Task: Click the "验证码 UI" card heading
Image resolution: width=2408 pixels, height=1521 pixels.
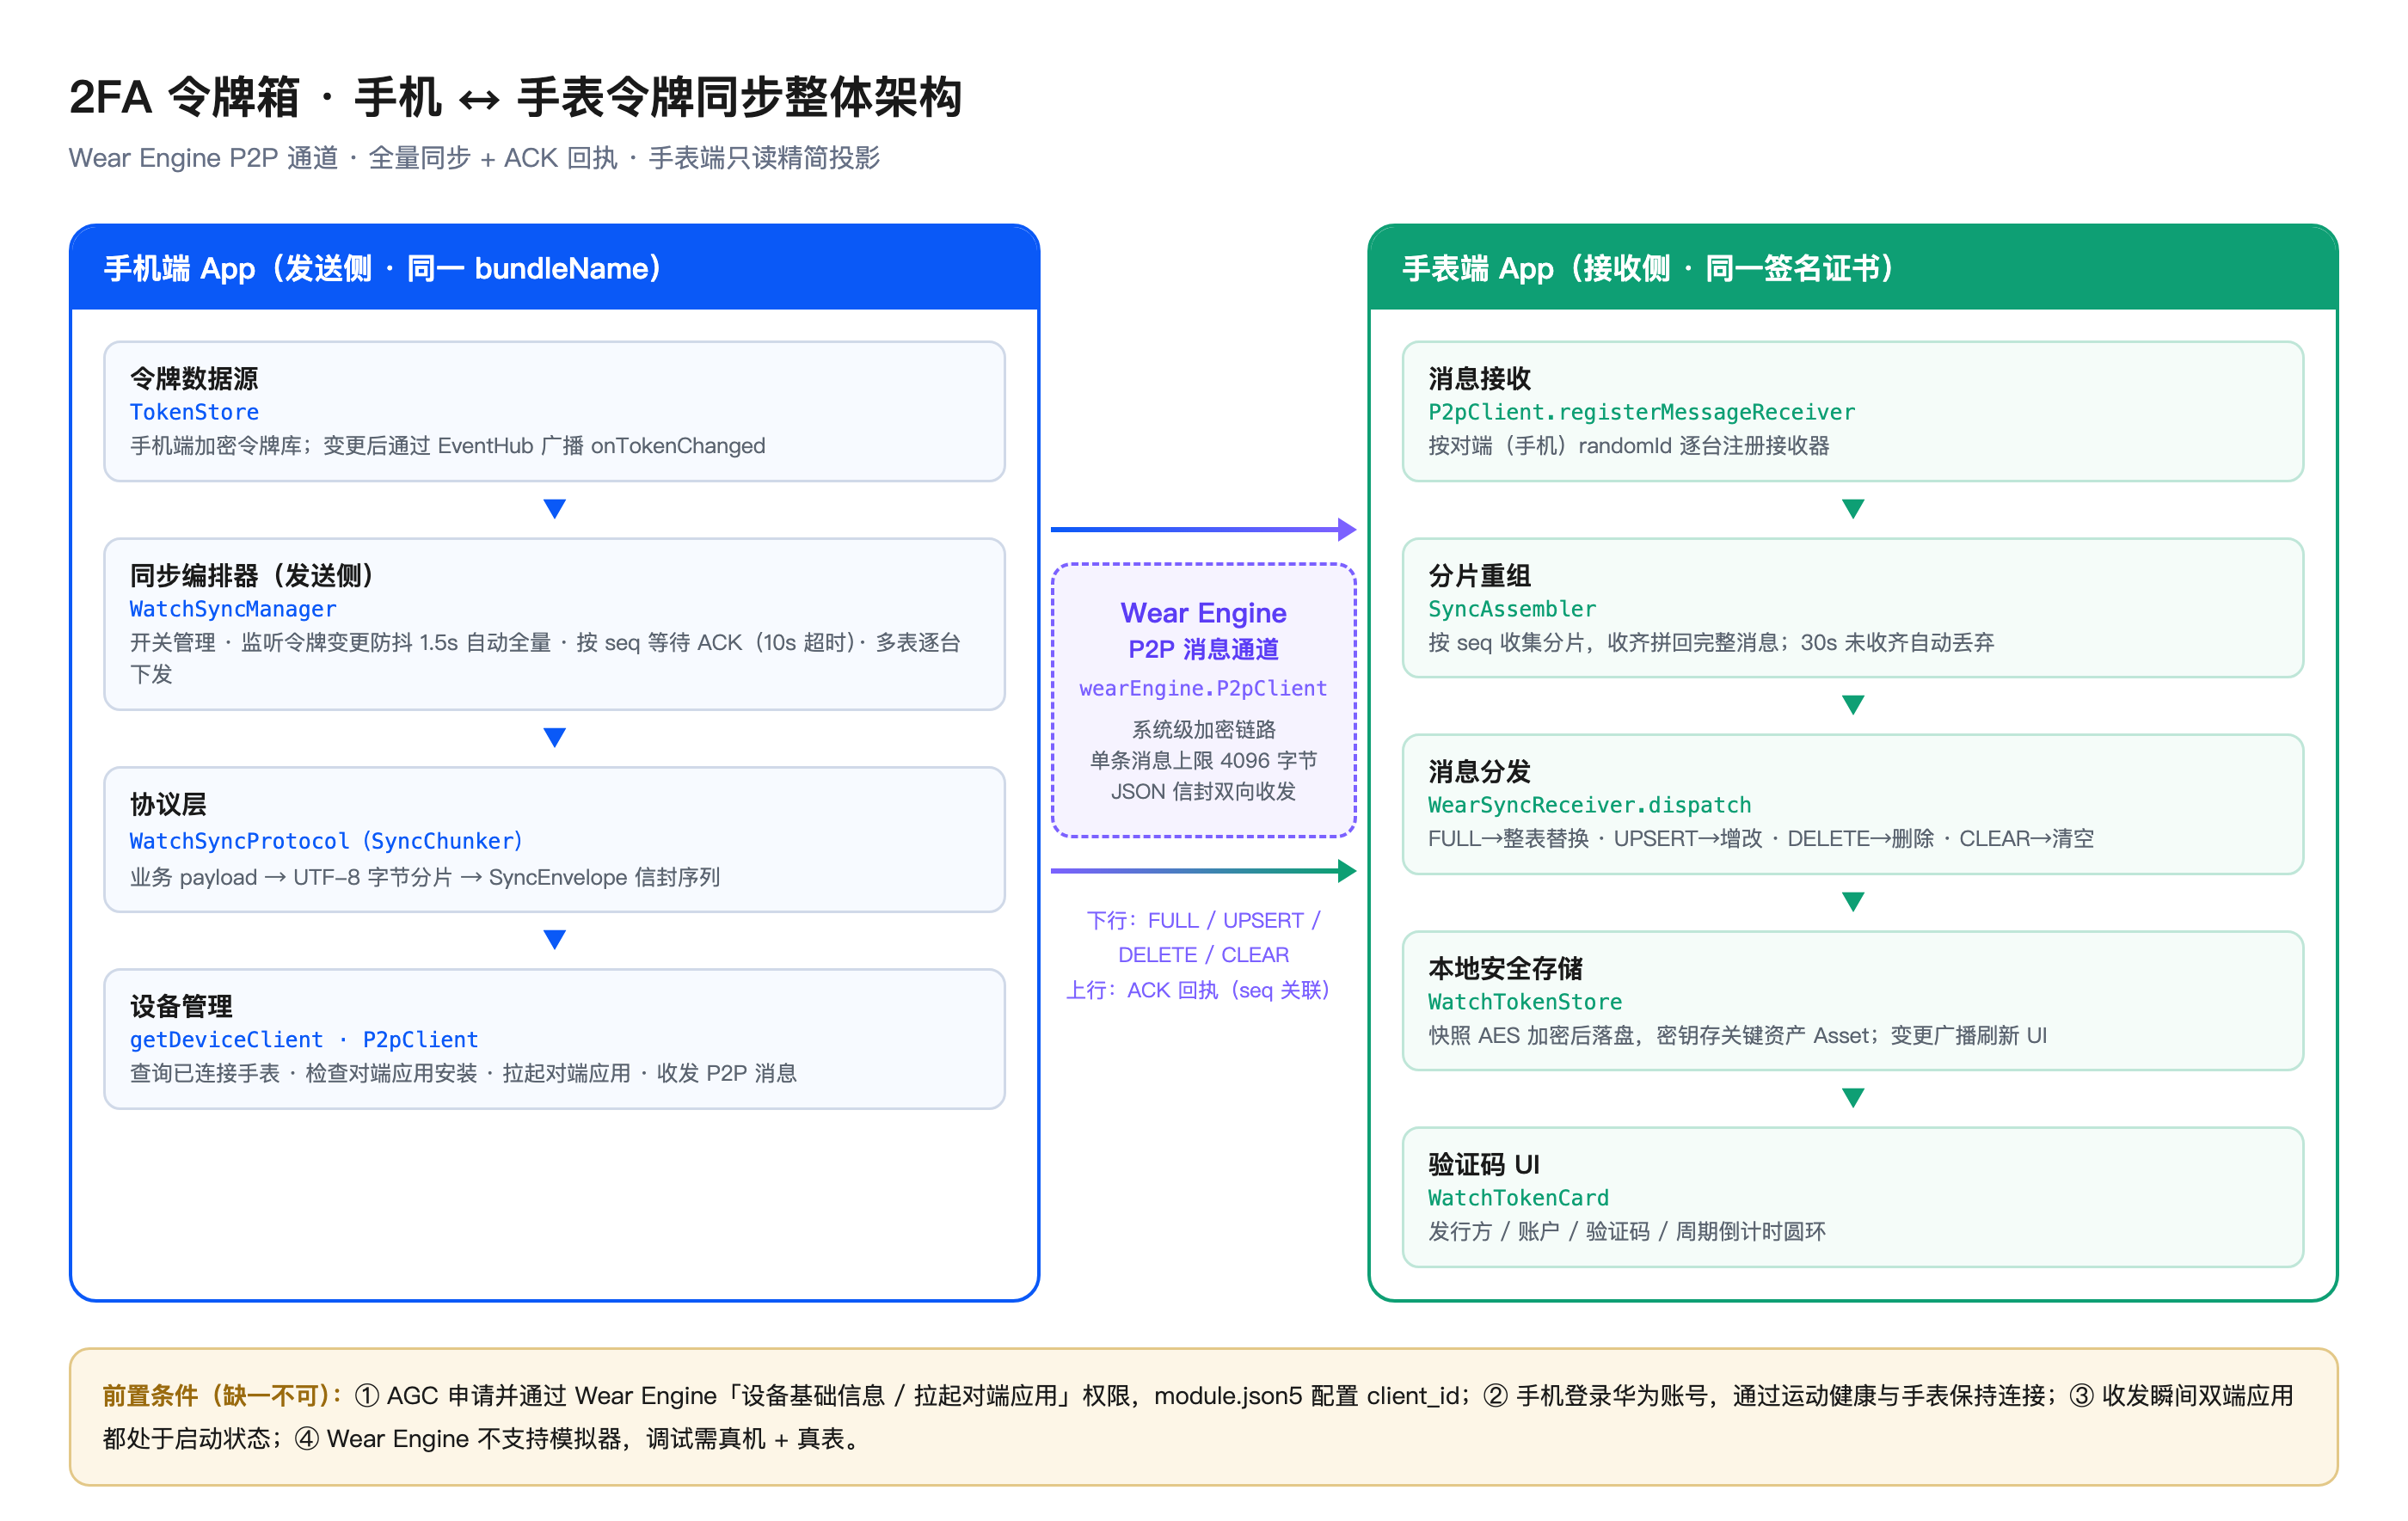Action: [1483, 1164]
